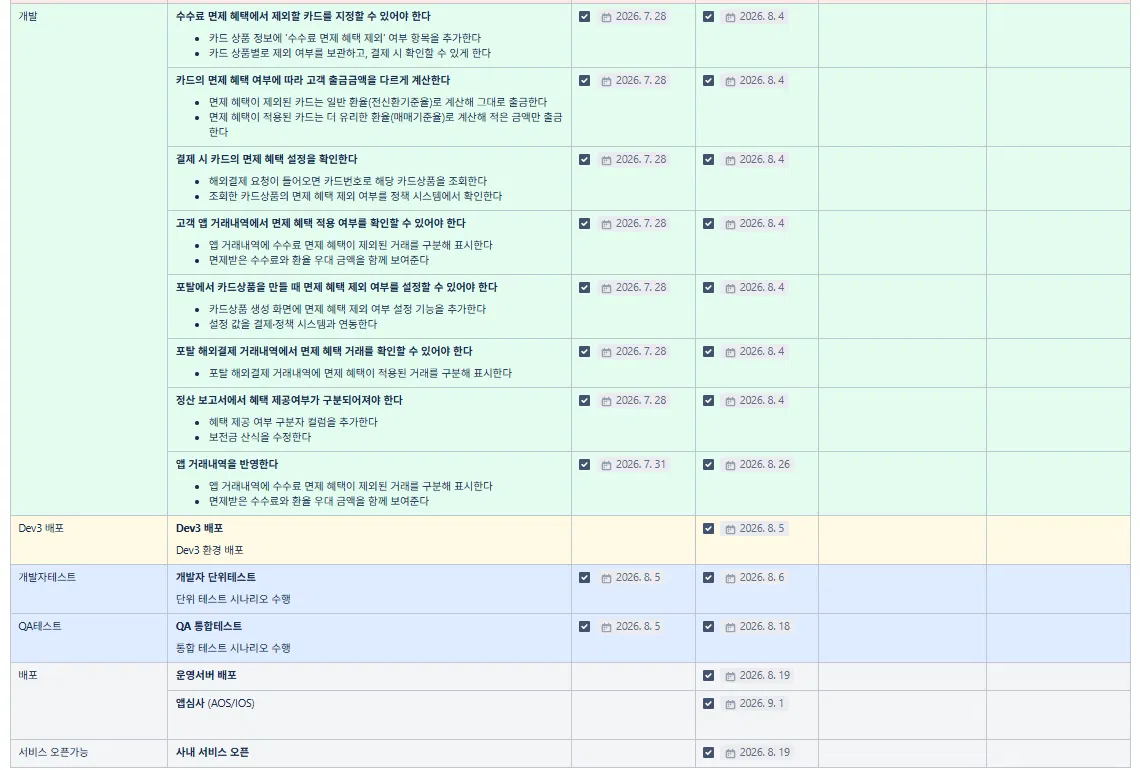The height and width of the screenshot is (770, 1140).
Task: Click the '앱심사 (AOS/IOS)' title
Action: point(215,703)
